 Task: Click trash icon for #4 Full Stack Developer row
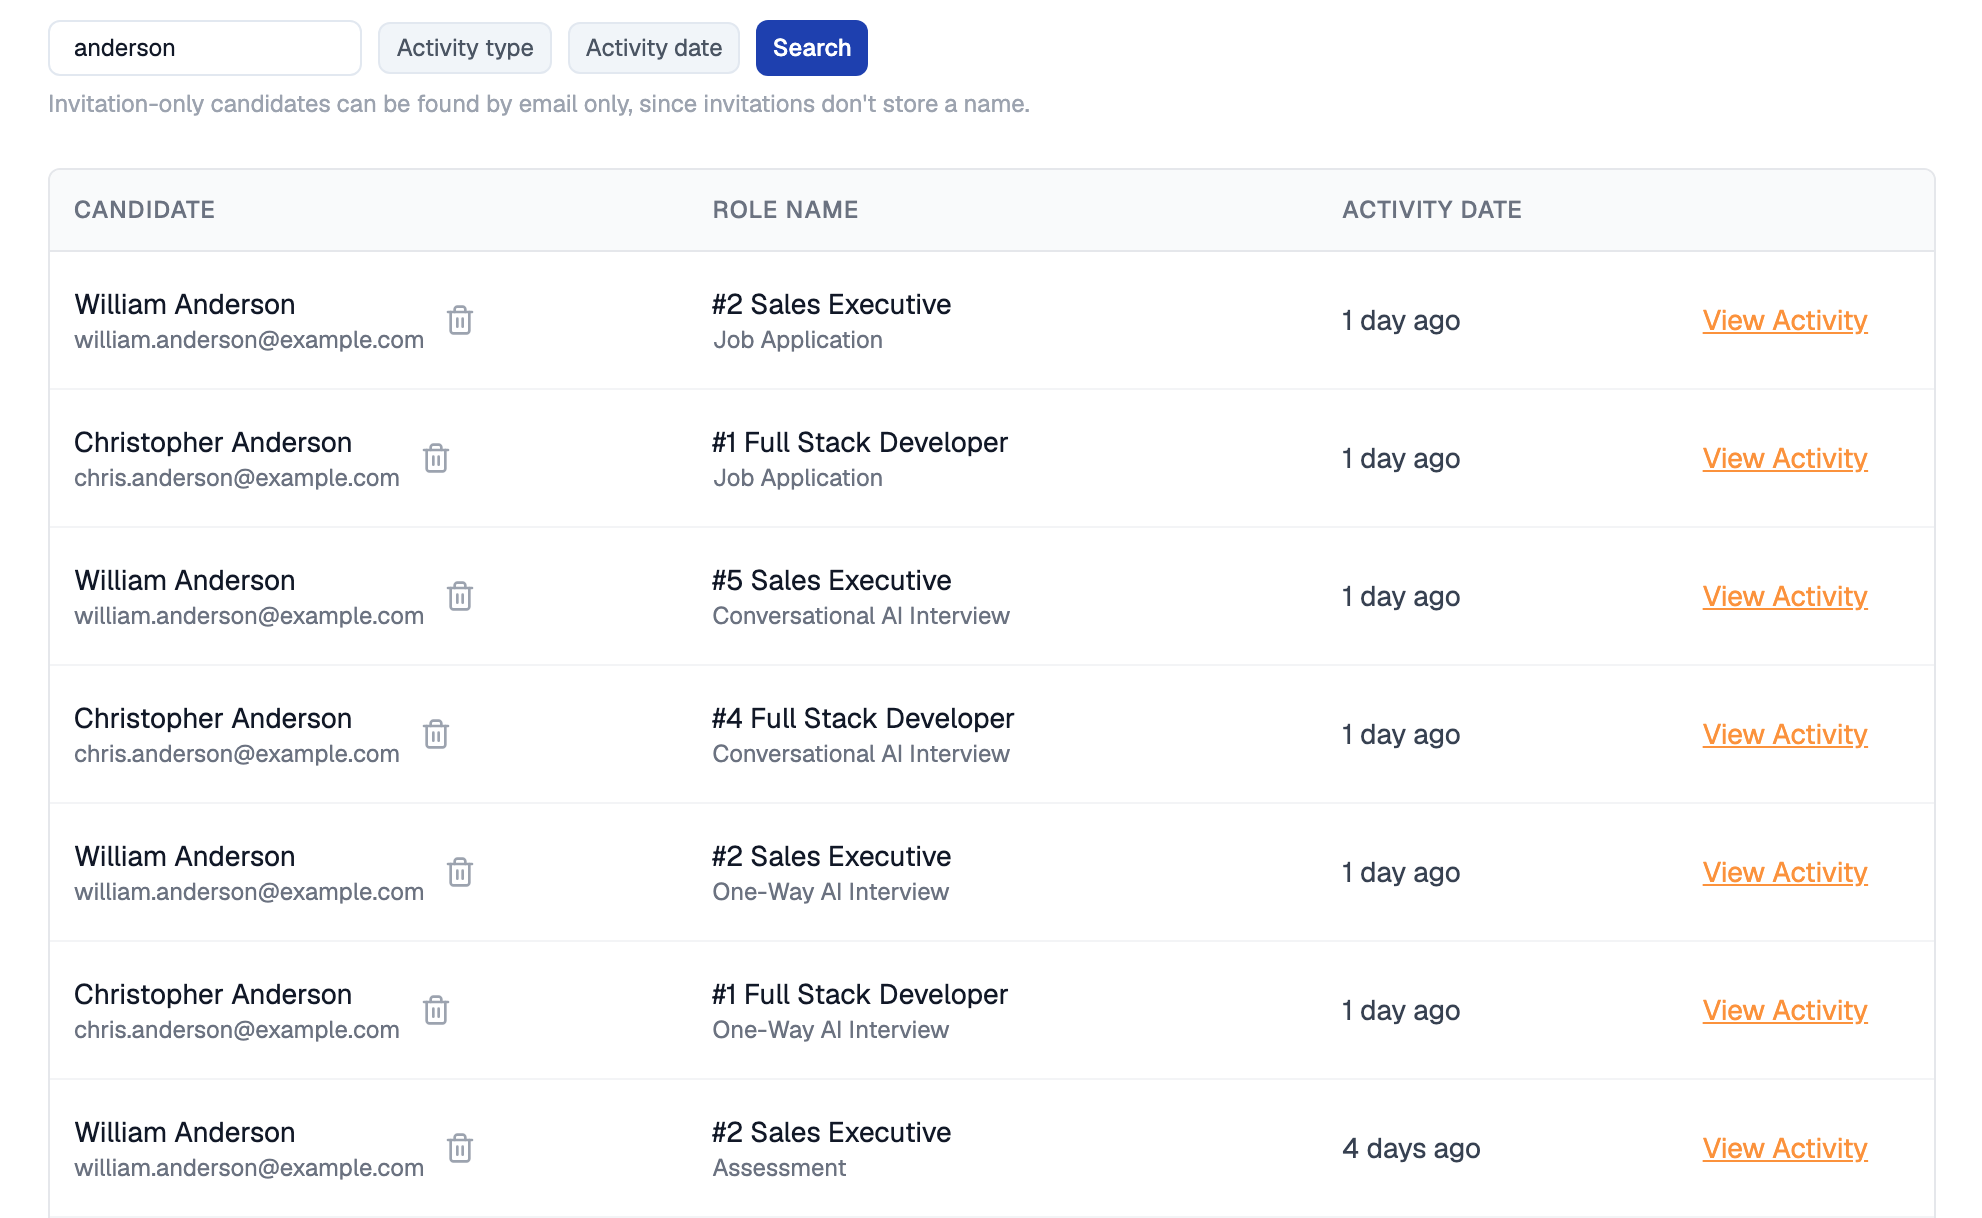(x=436, y=734)
